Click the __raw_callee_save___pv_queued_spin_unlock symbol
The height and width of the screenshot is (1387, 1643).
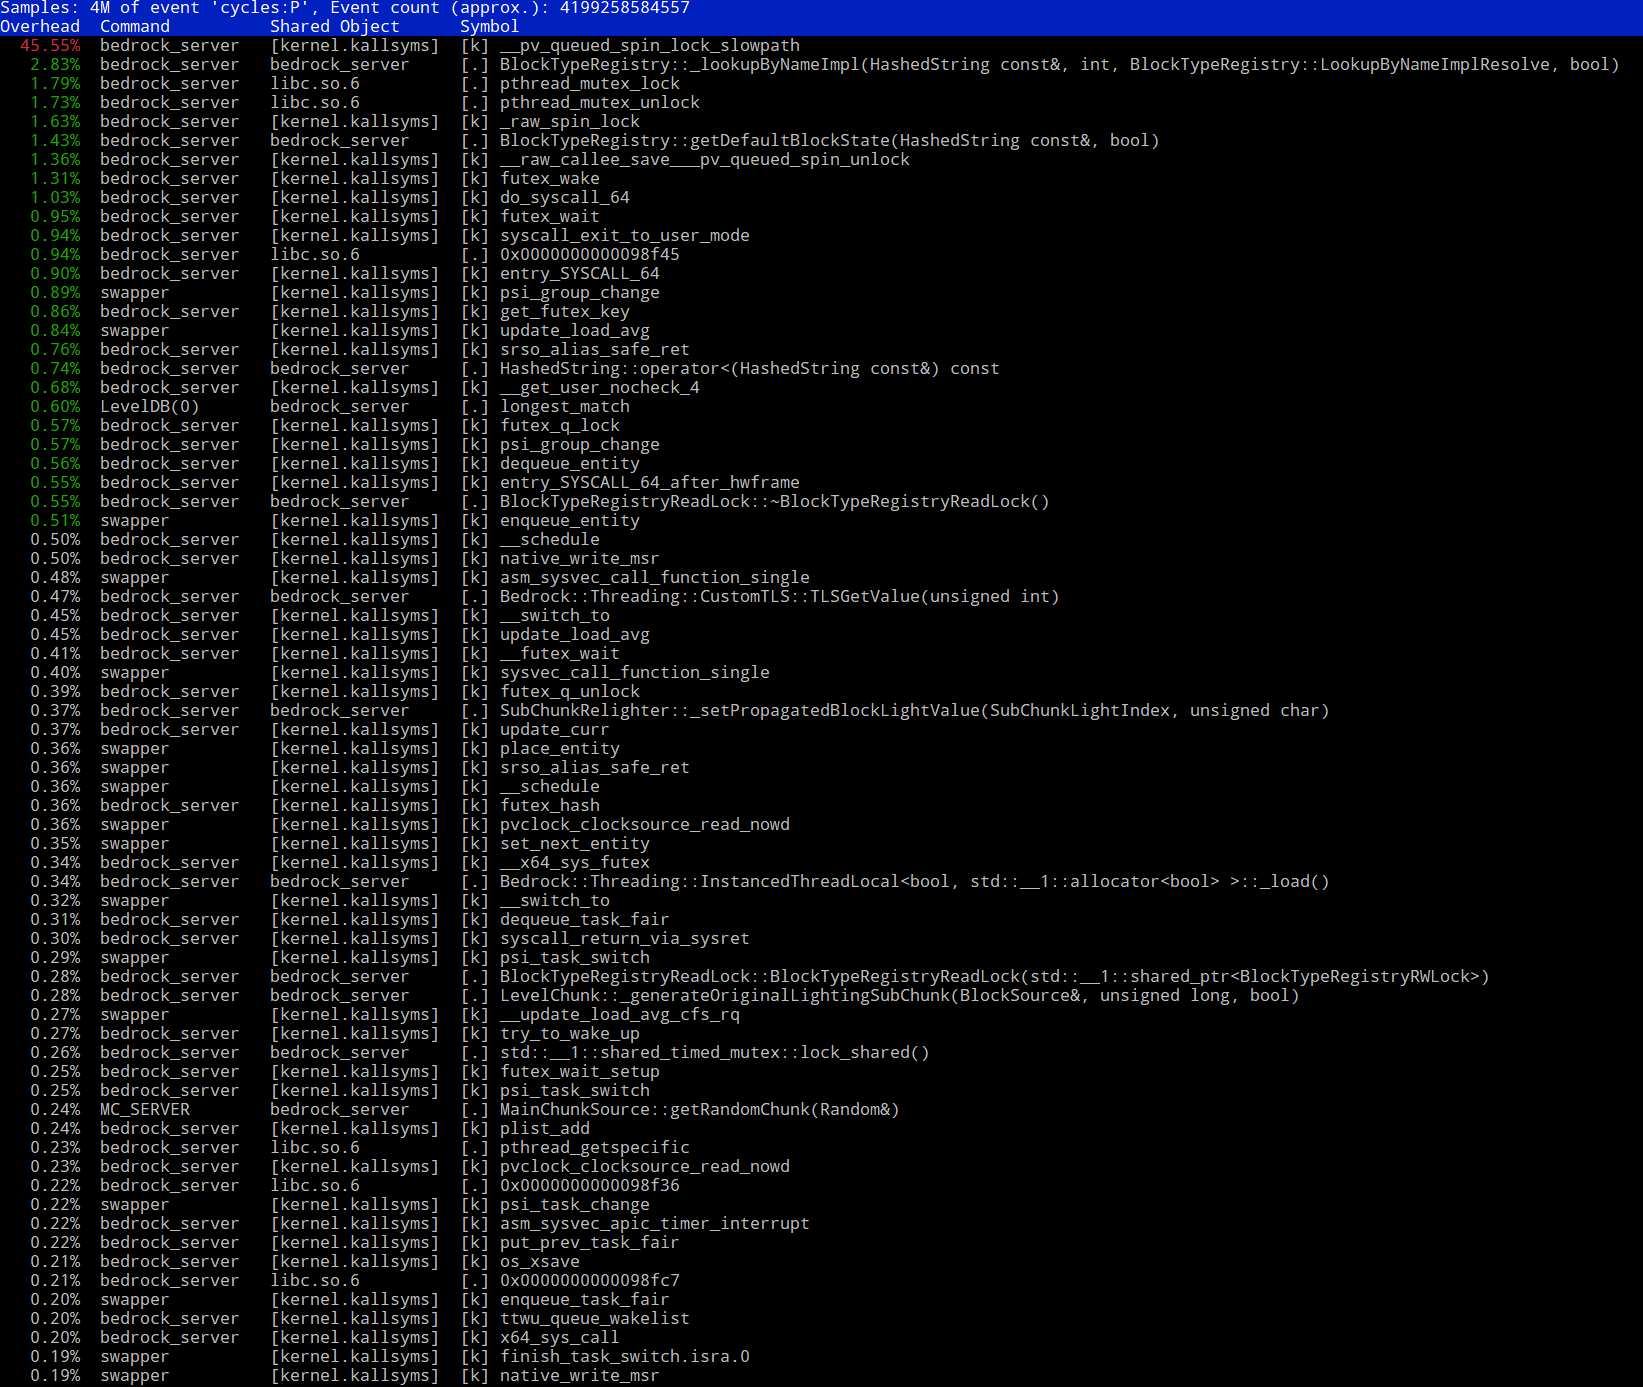[705, 160]
